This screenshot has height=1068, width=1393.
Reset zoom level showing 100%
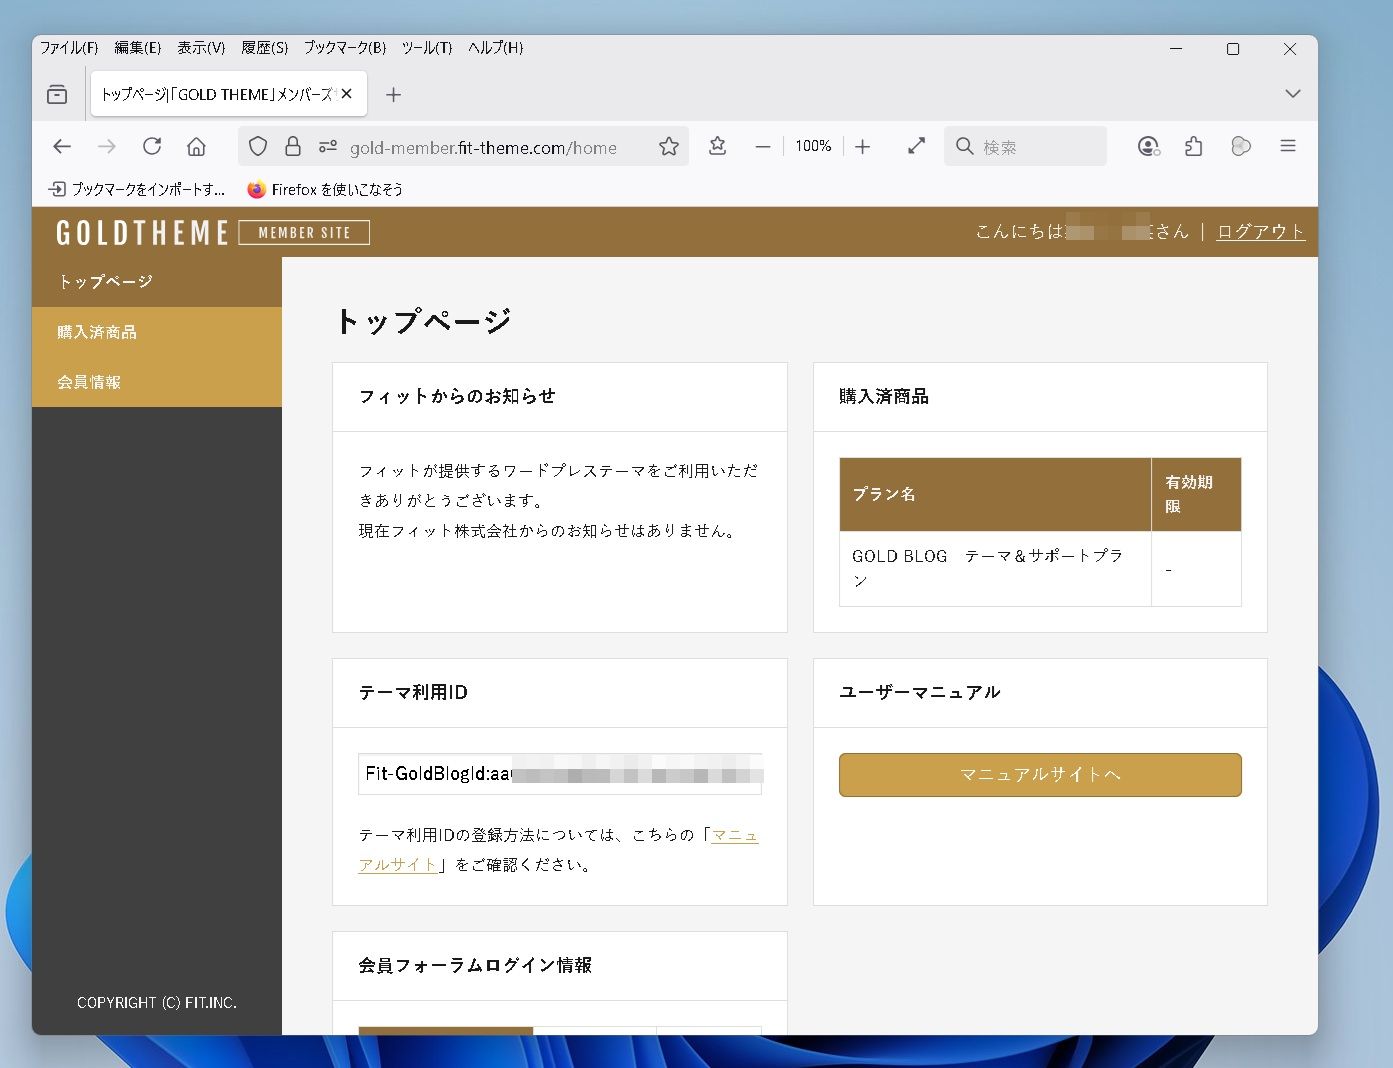813,147
